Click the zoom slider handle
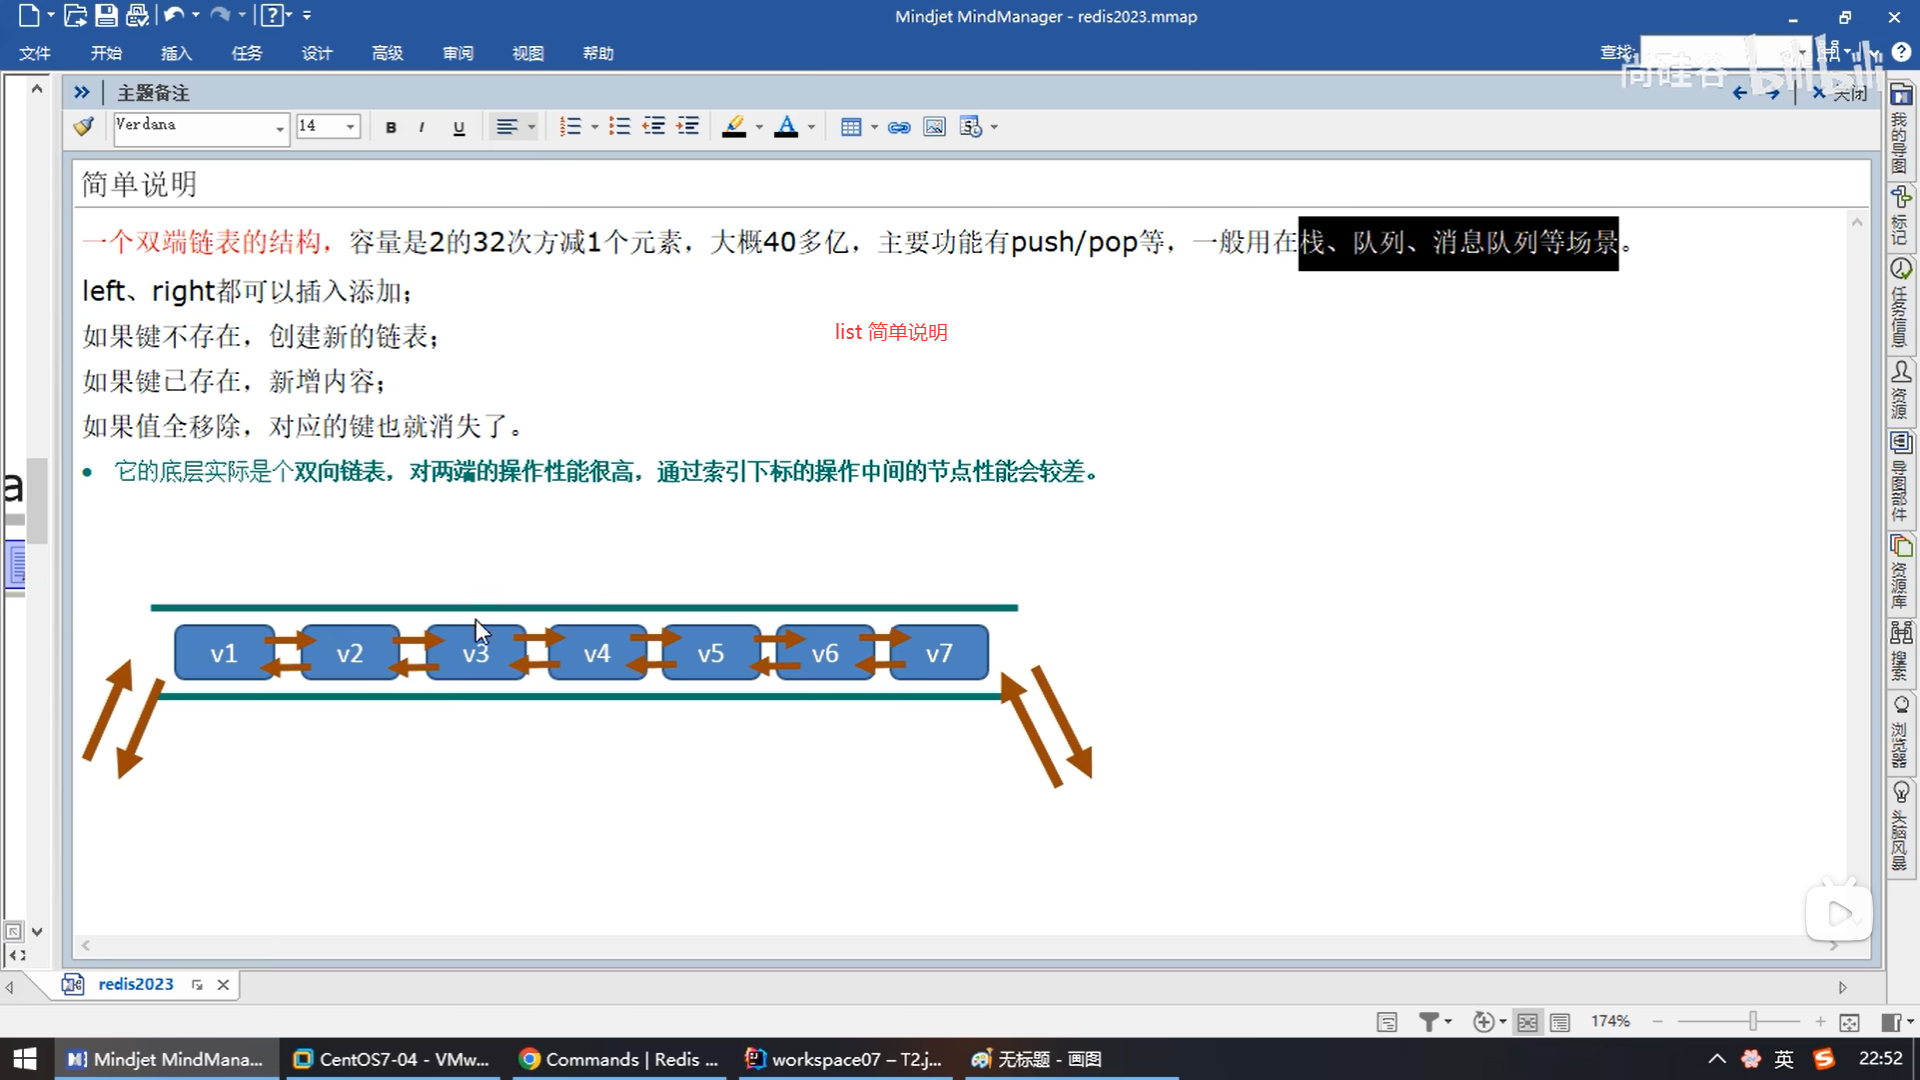 (1752, 1021)
